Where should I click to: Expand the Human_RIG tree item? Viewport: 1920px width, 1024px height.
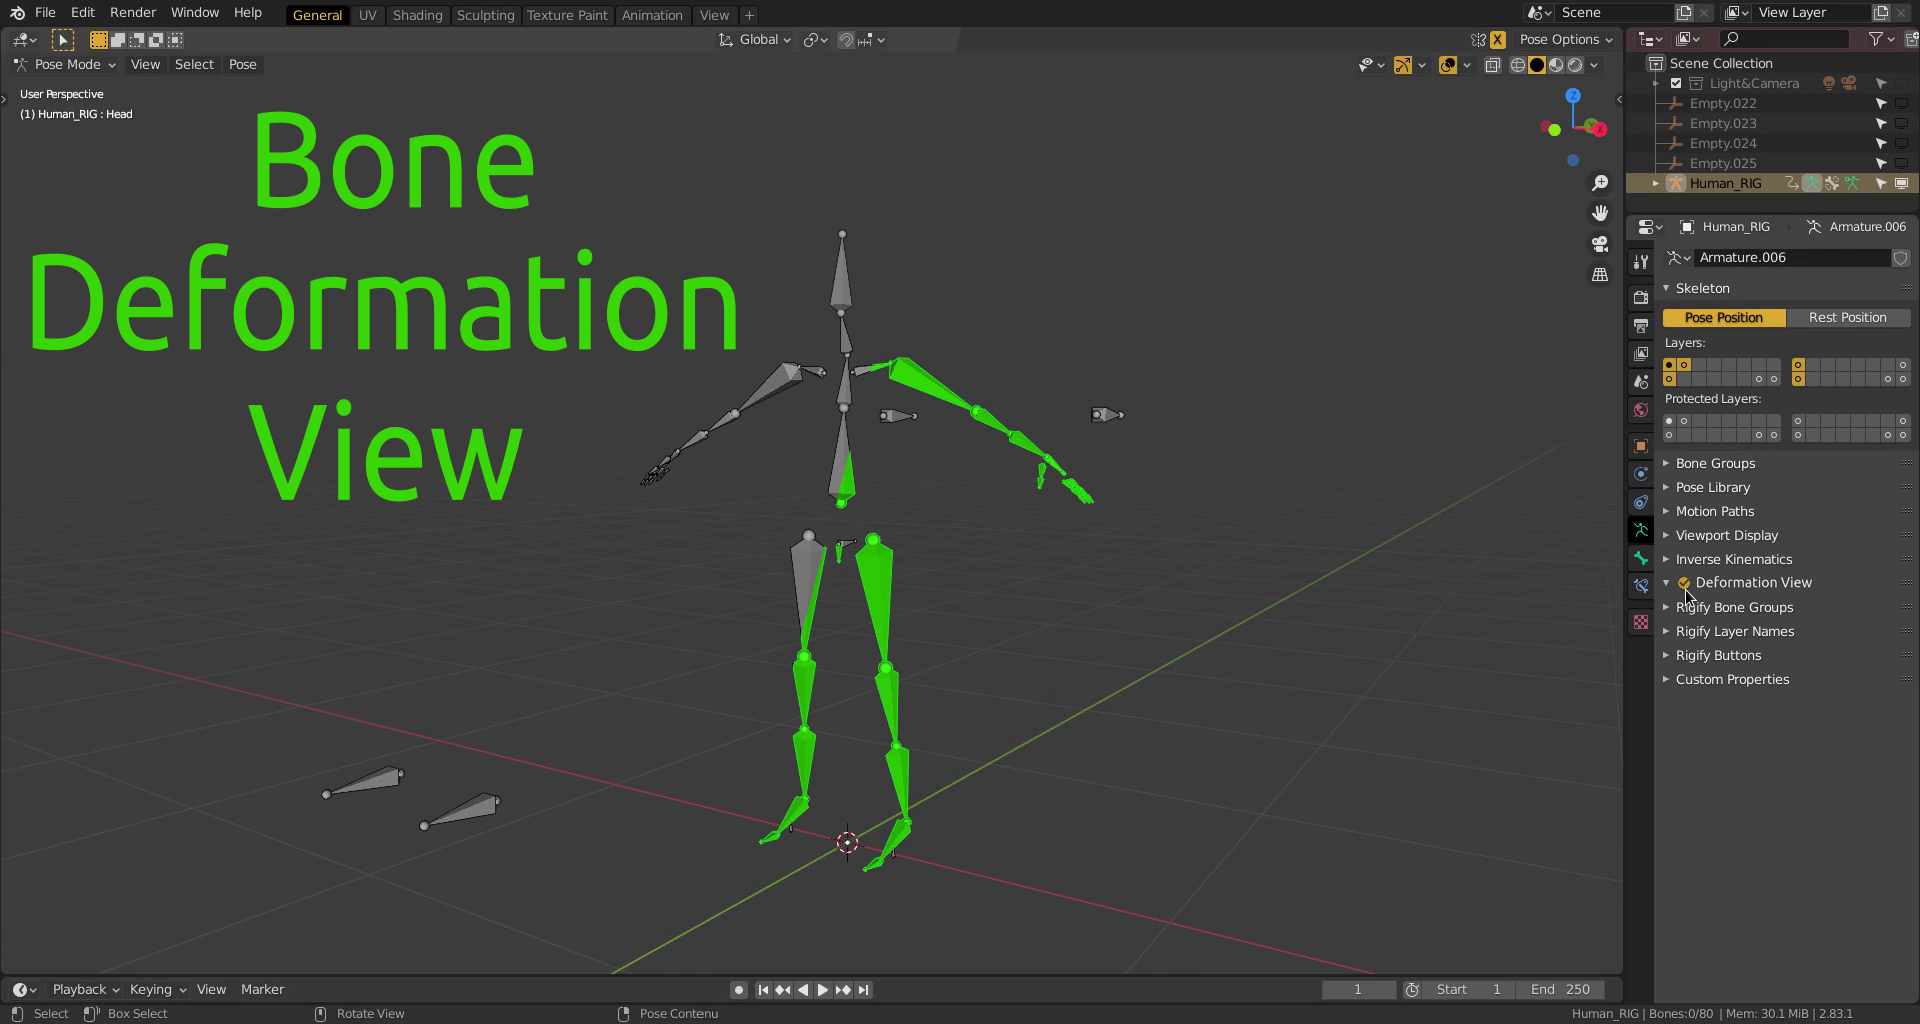click(x=1655, y=184)
